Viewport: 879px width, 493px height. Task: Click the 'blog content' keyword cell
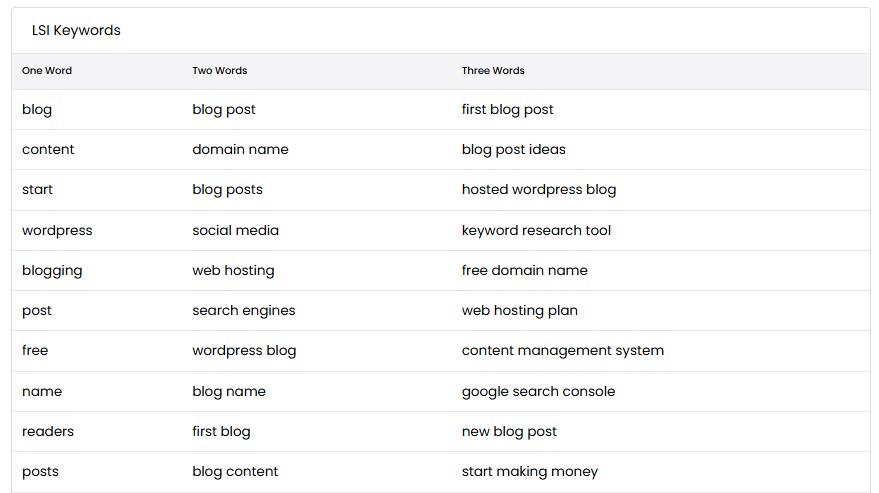(235, 472)
